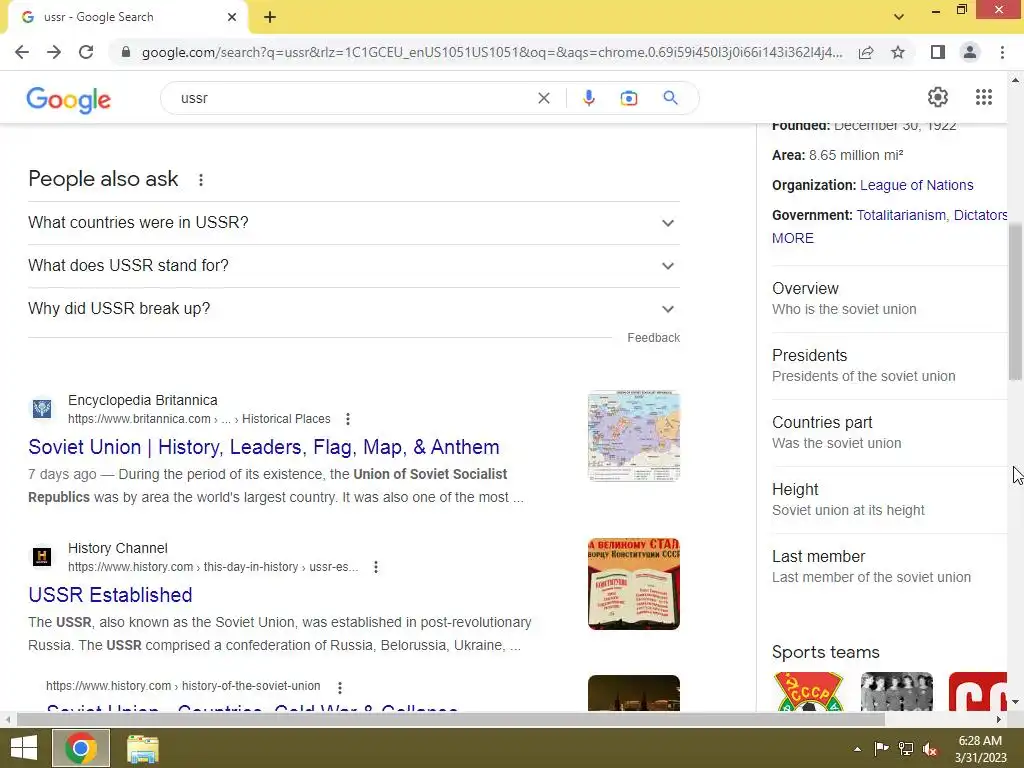
Task: Open Google quick settings gear
Action: [x=938, y=97]
